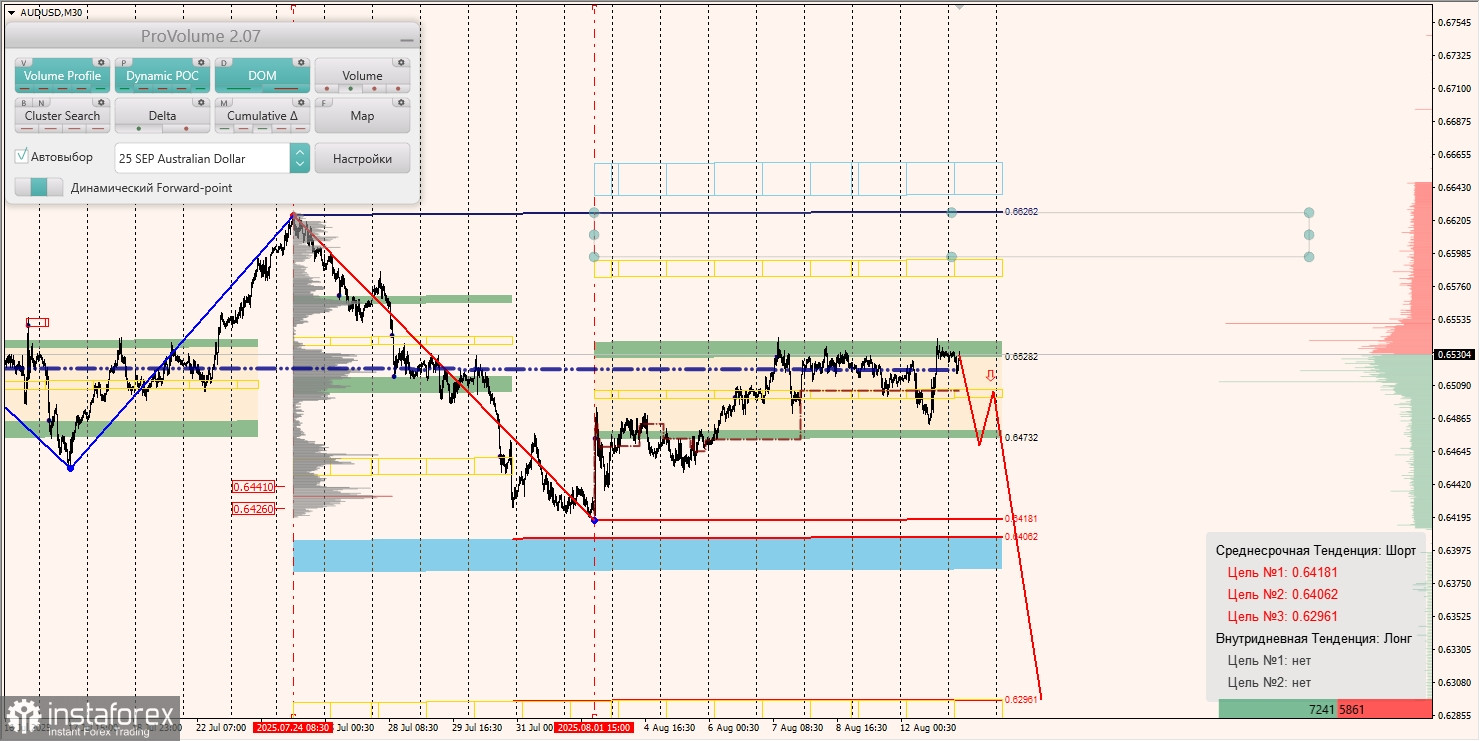Click the contract selector up/down arrows

pyautogui.click(x=300, y=158)
